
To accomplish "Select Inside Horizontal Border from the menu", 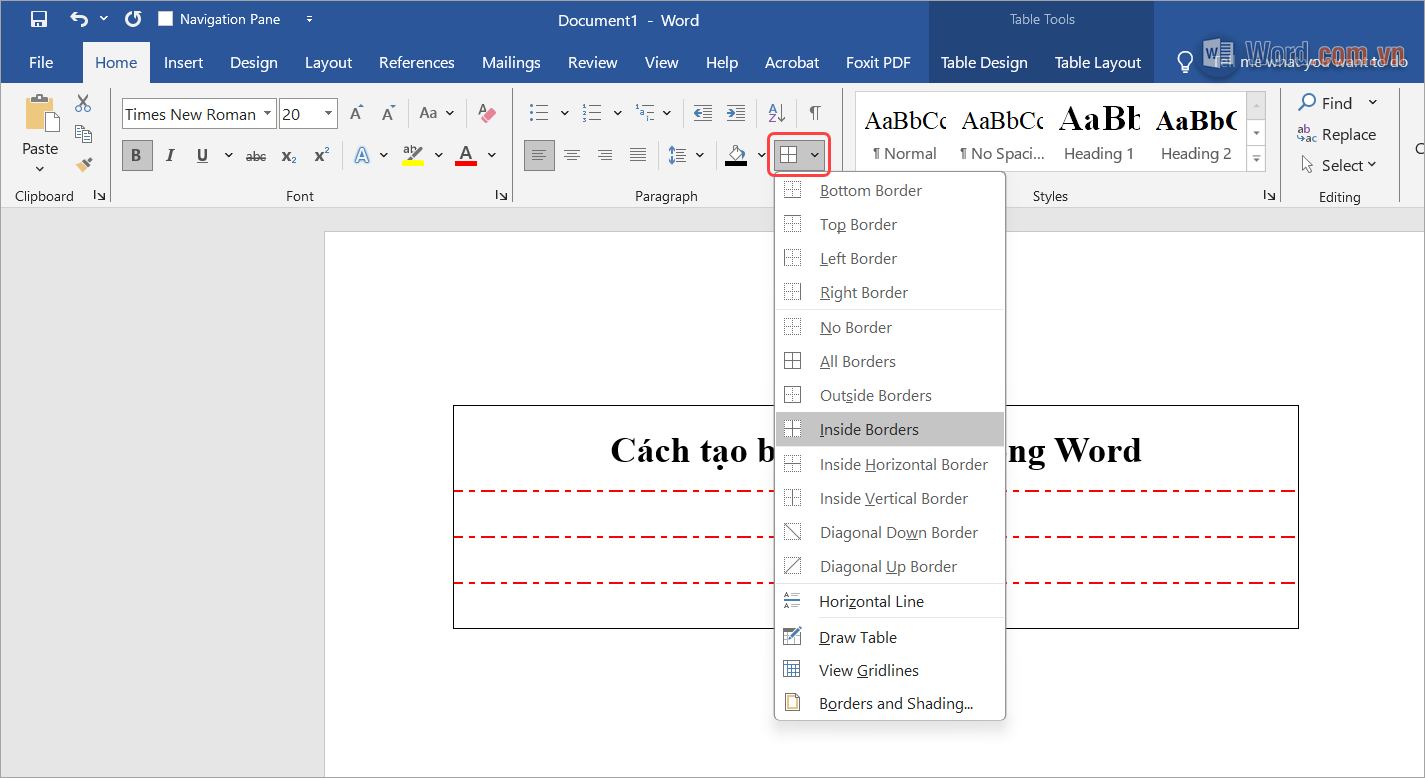I will tap(903, 464).
